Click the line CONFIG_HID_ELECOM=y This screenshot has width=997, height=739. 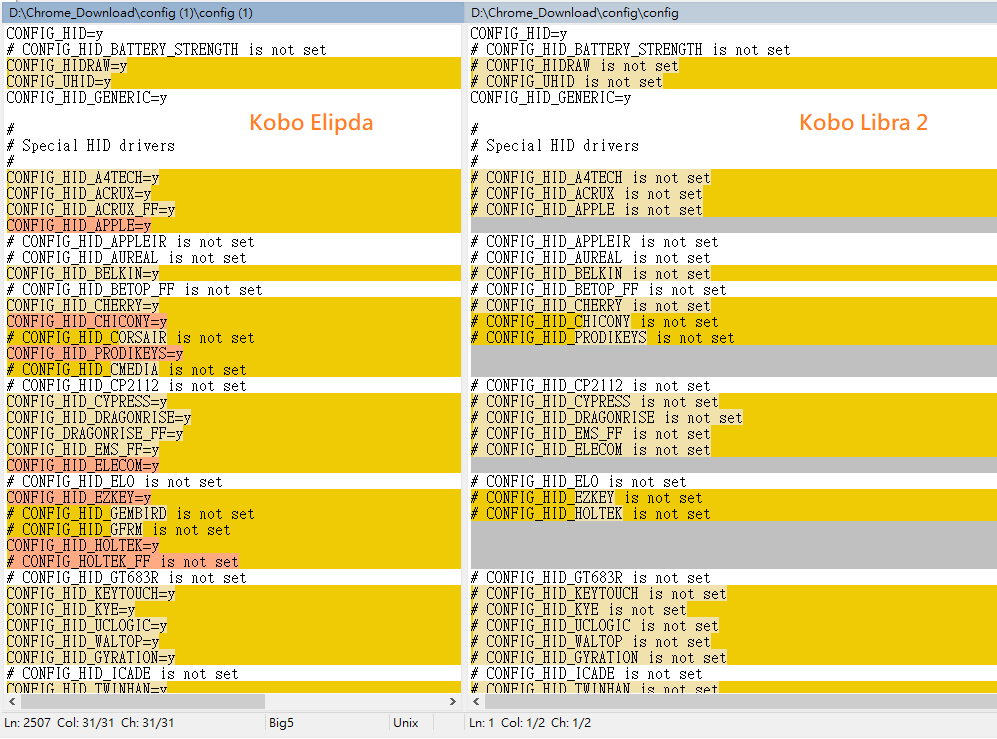click(83, 466)
